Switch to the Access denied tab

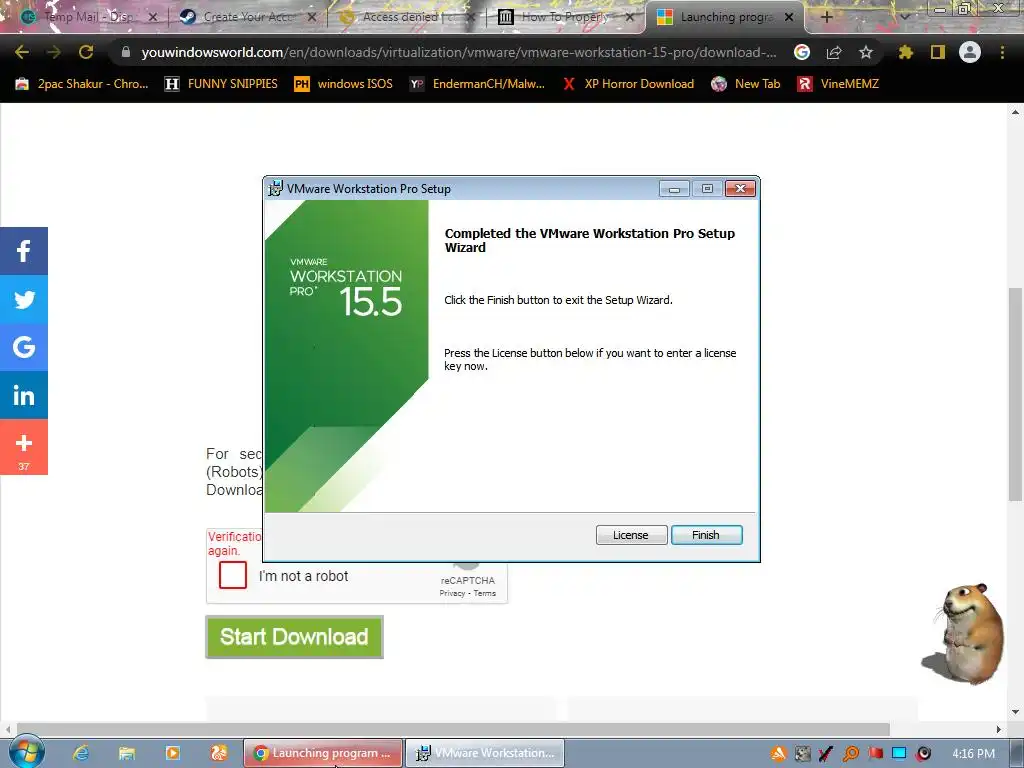(407, 17)
